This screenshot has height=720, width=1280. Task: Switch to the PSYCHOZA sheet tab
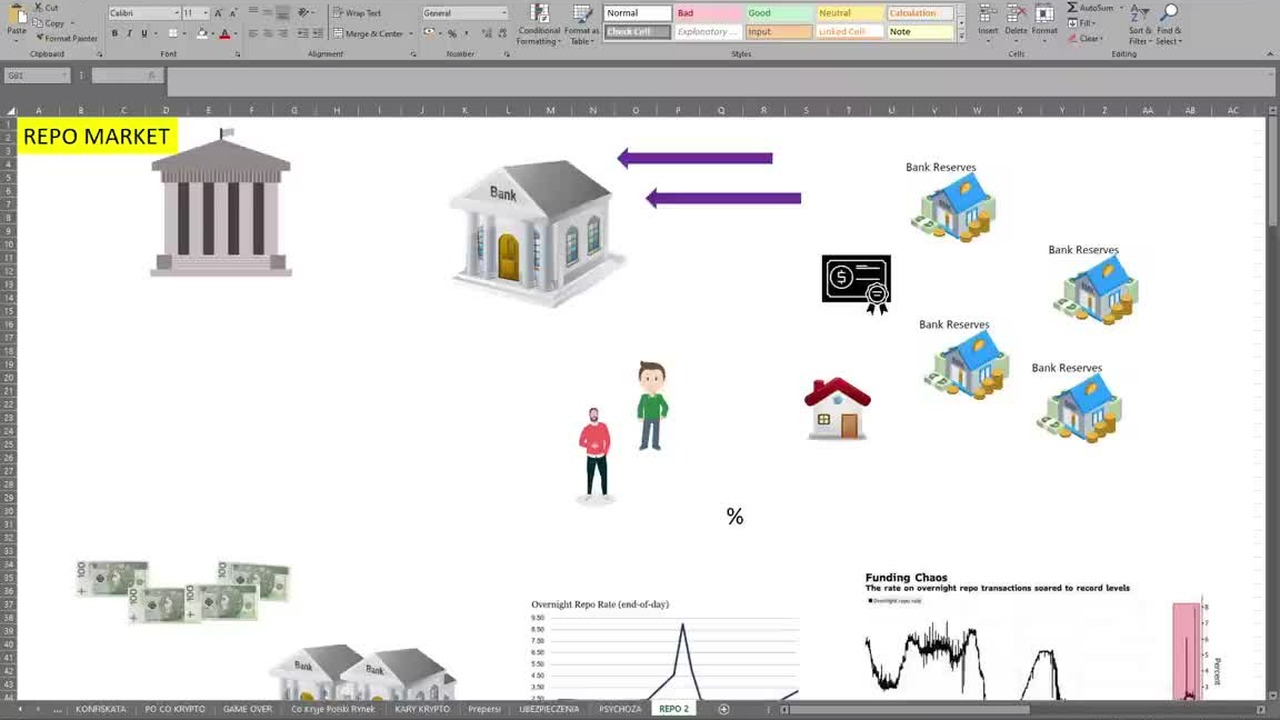click(x=620, y=709)
